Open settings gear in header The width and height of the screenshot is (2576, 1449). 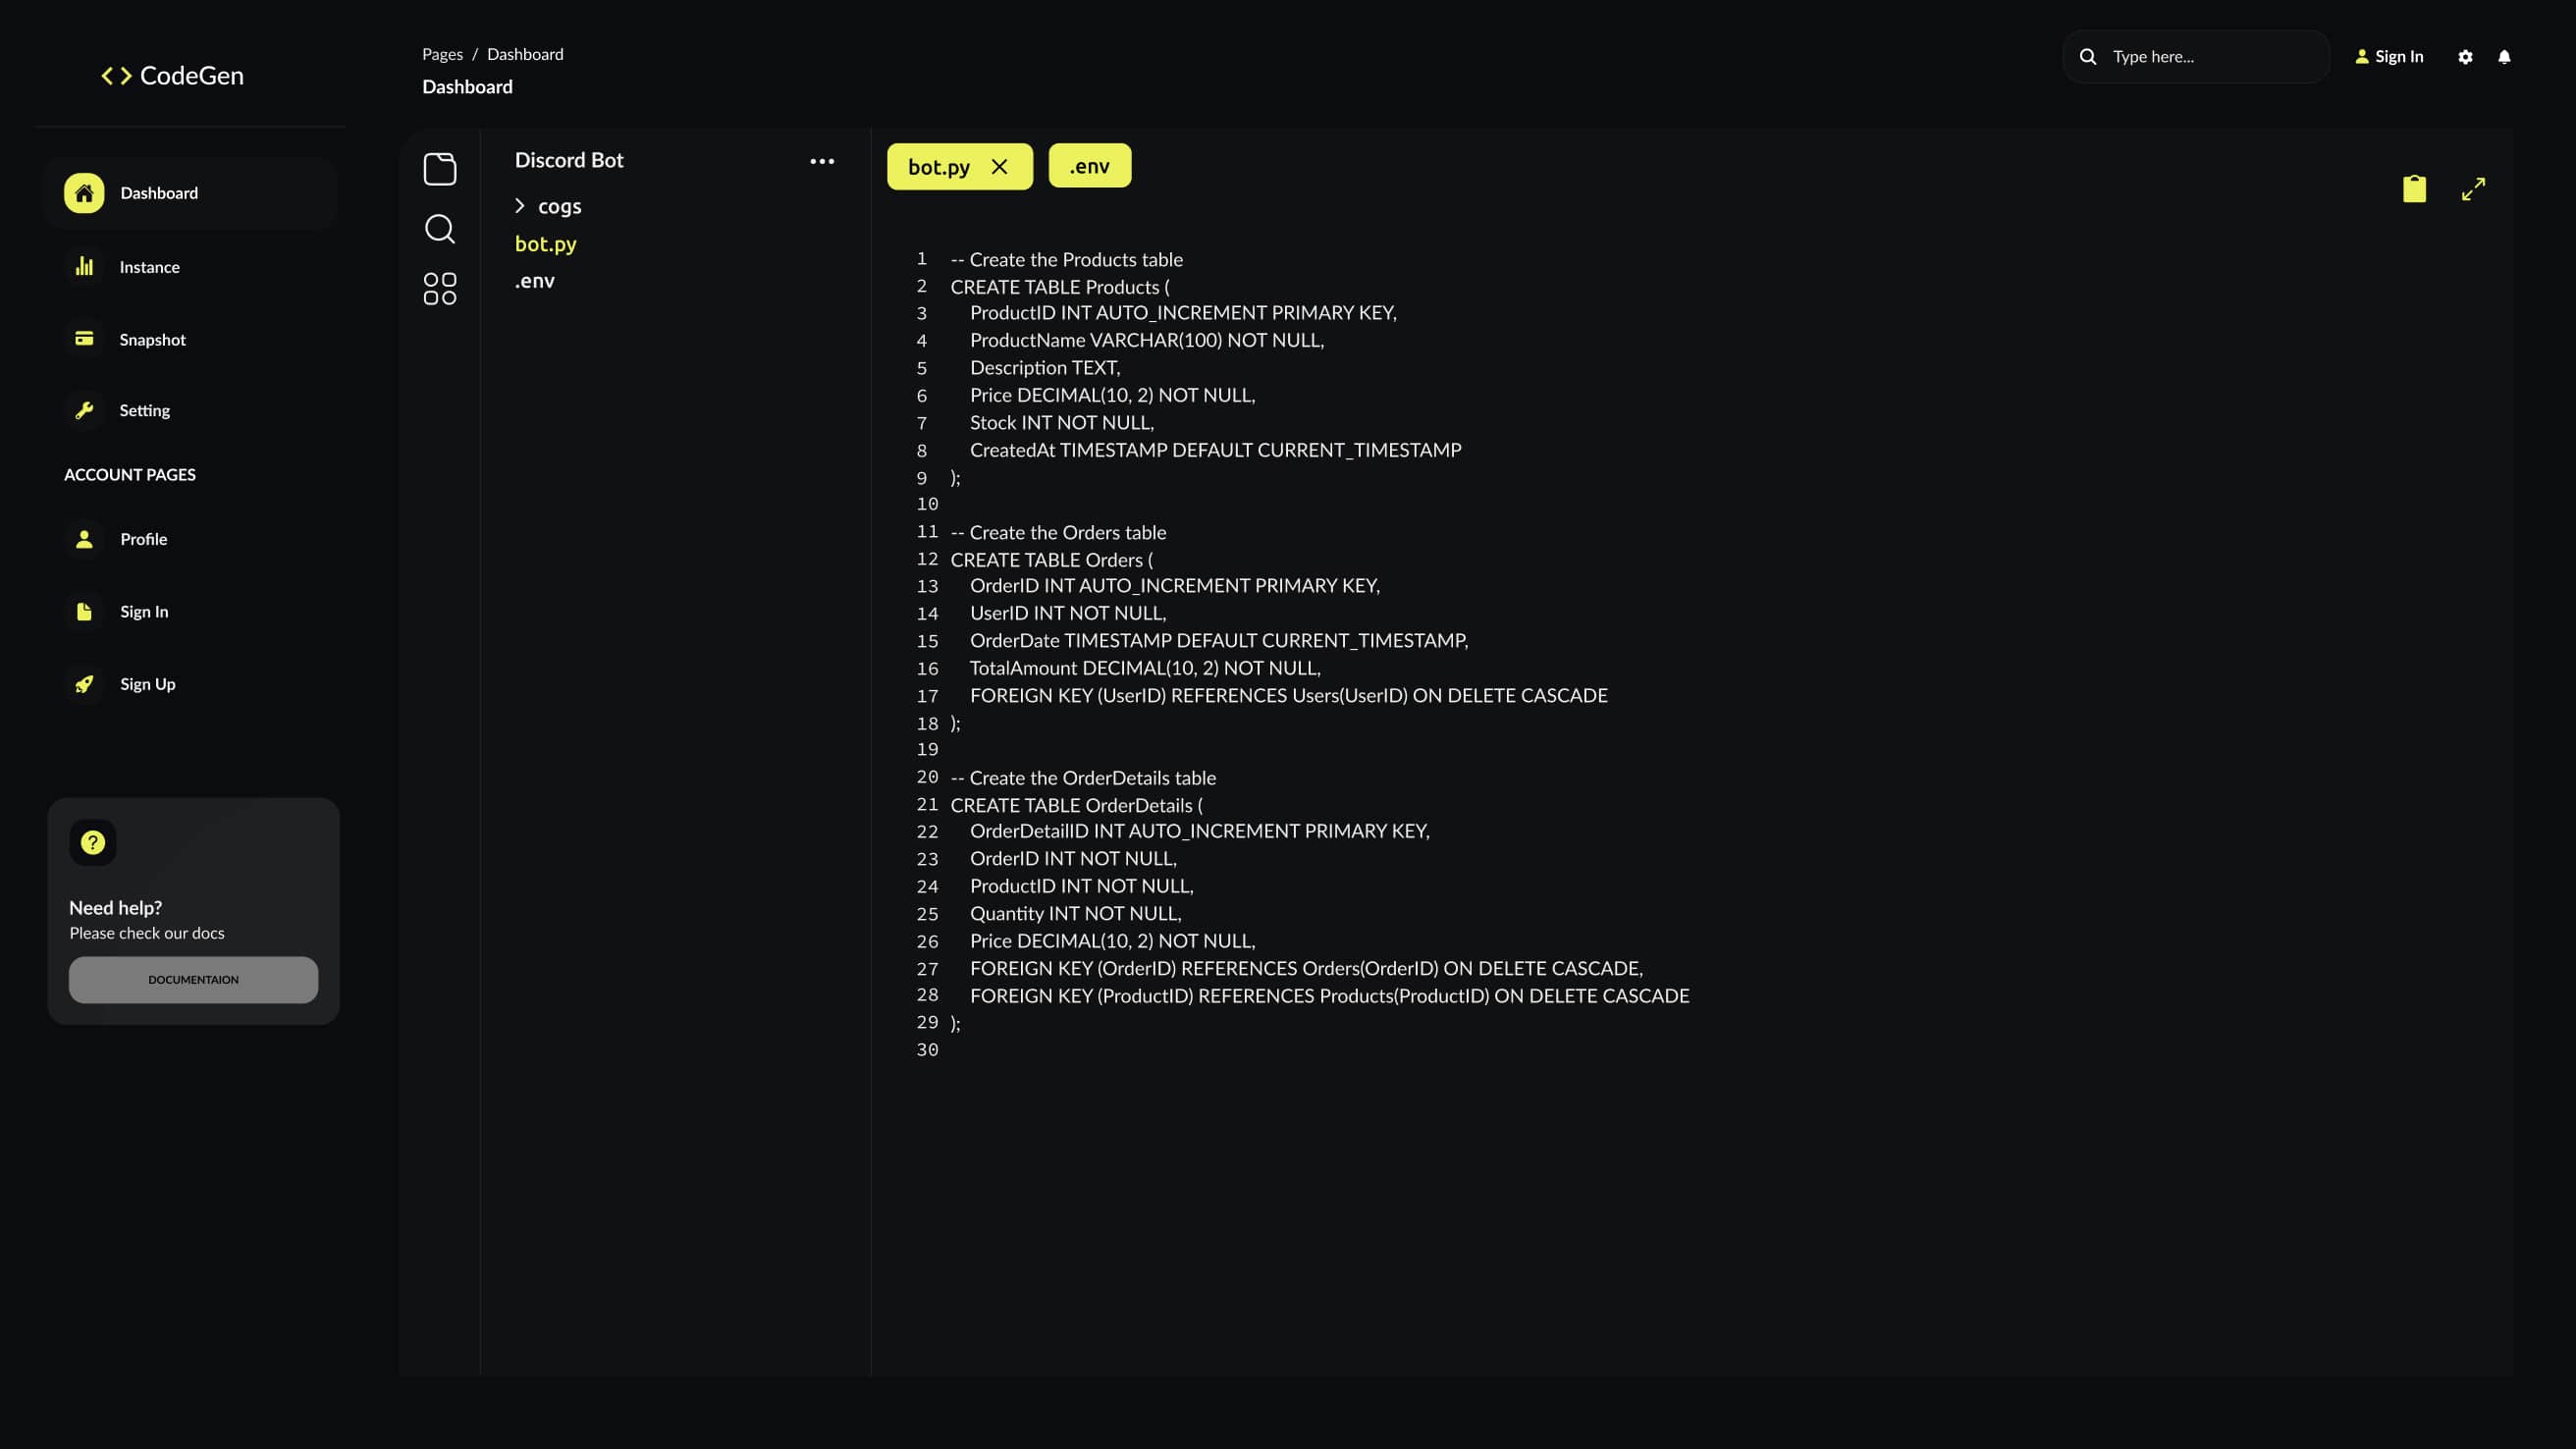(x=2465, y=57)
